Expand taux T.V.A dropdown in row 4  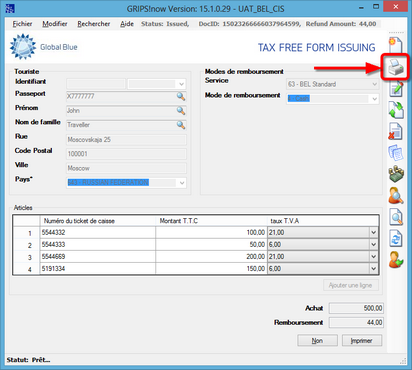[x=374, y=269]
